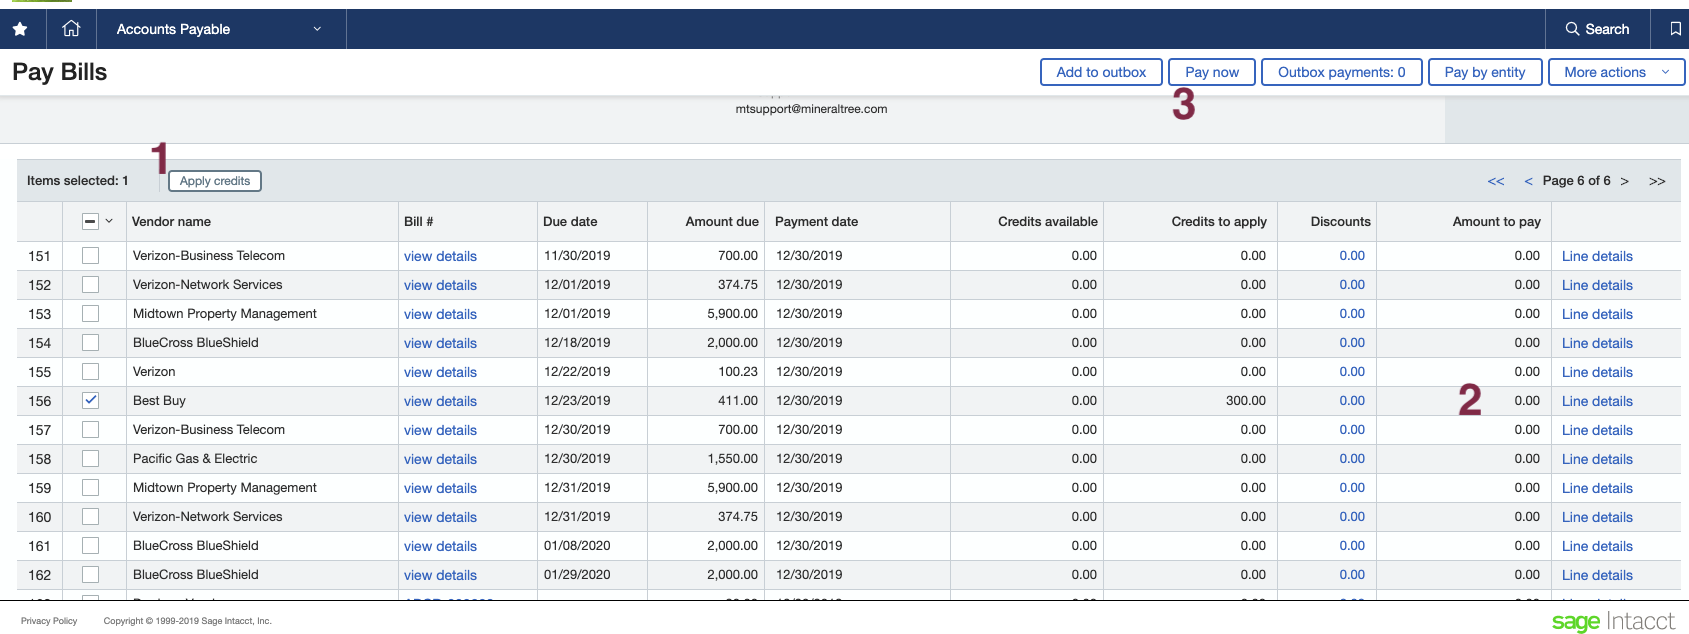
Task: Click Pay by entity button
Action: point(1485,72)
